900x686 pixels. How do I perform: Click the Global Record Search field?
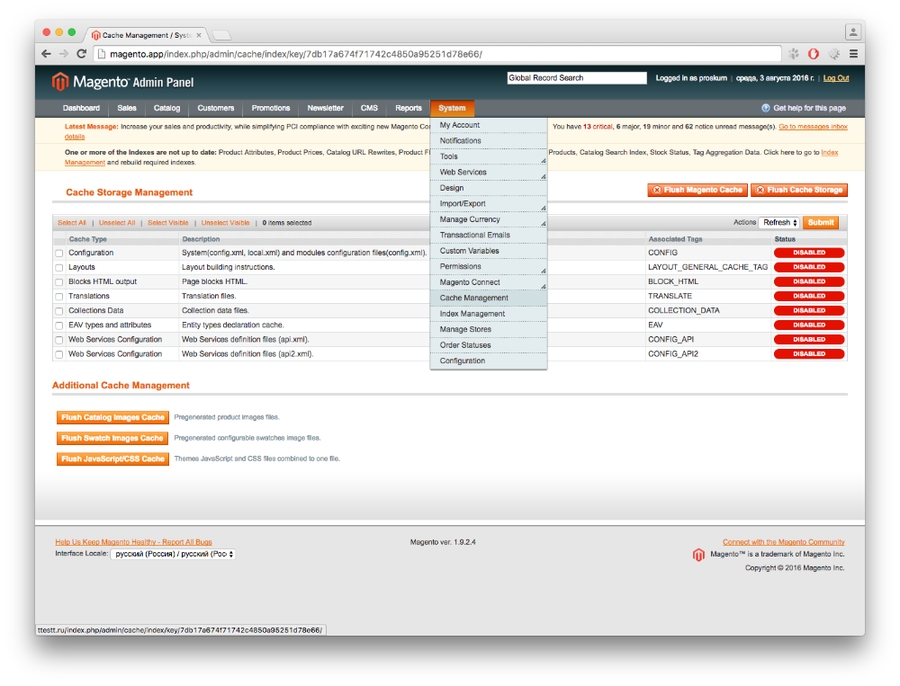click(x=576, y=78)
